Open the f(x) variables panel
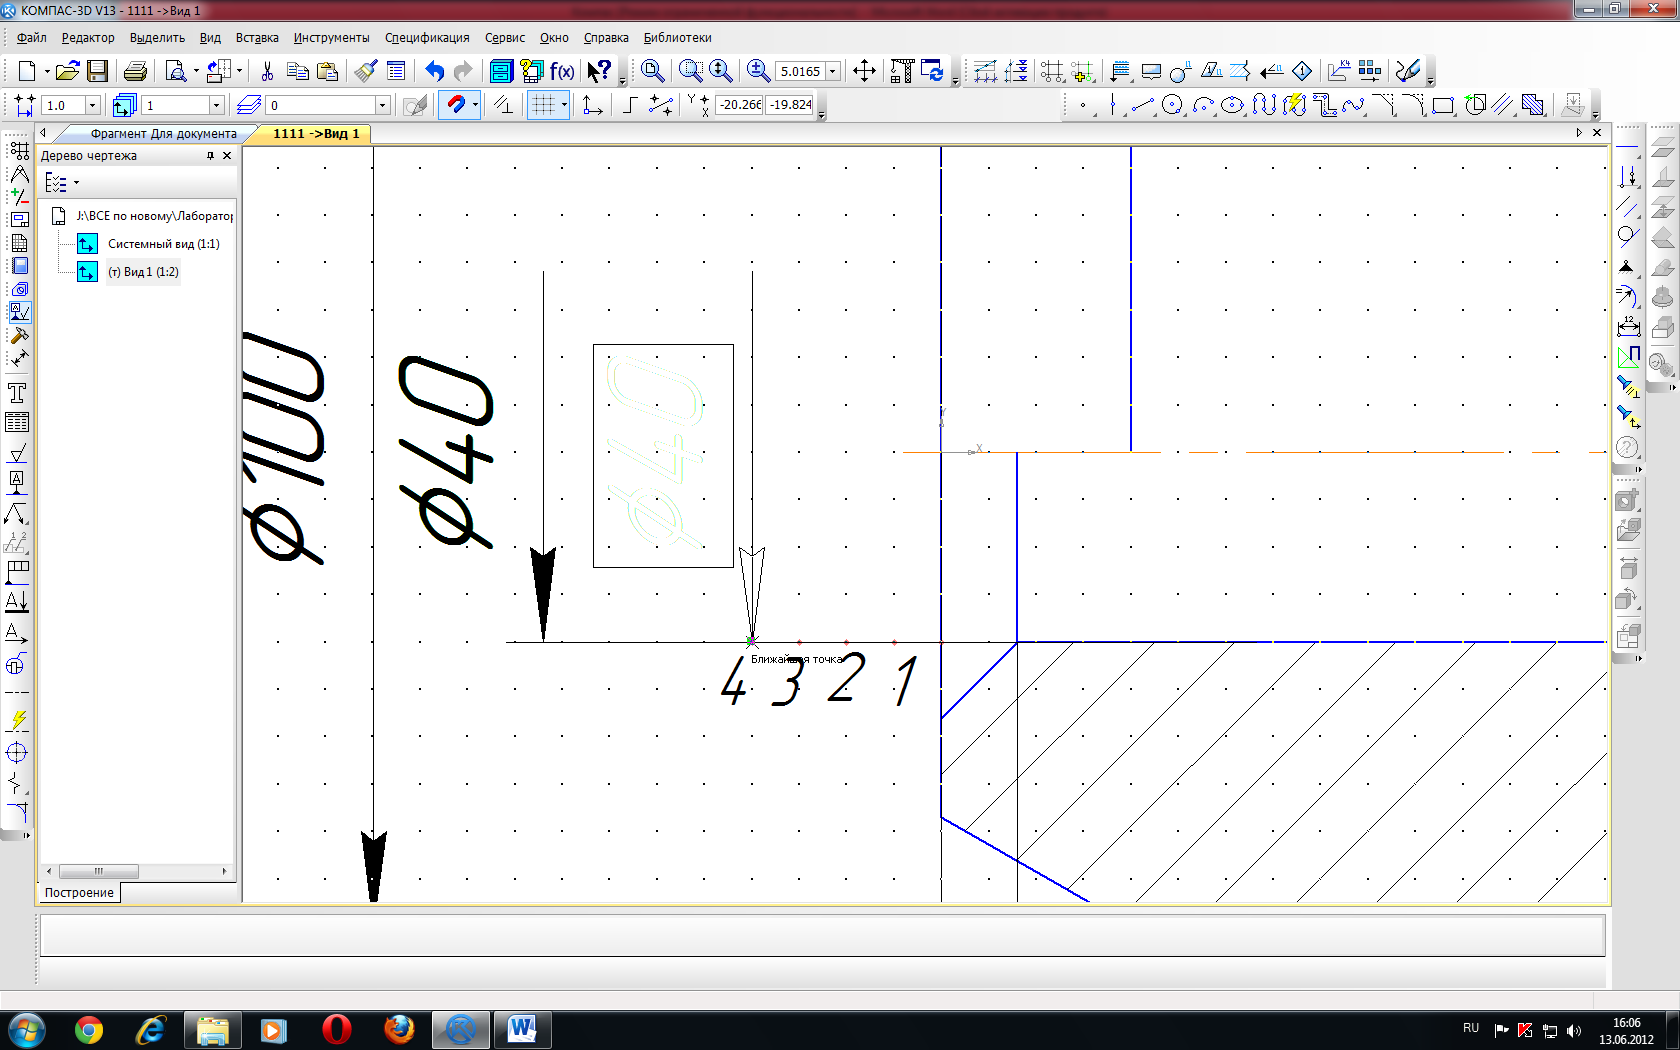Viewport: 1680px width, 1050px height. coord(562,71)
